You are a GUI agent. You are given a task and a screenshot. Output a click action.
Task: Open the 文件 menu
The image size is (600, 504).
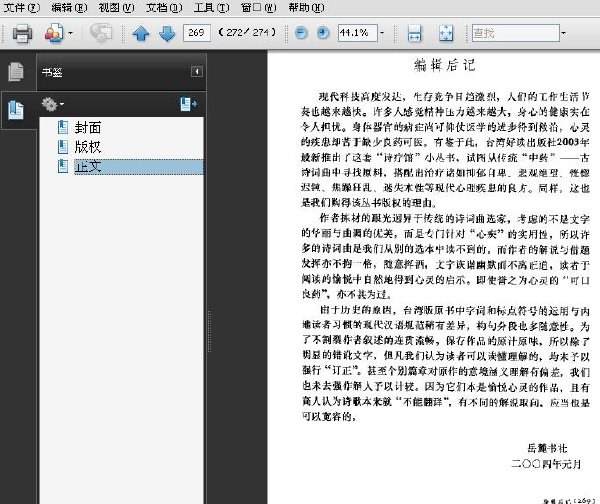click(x=21, y=7)
